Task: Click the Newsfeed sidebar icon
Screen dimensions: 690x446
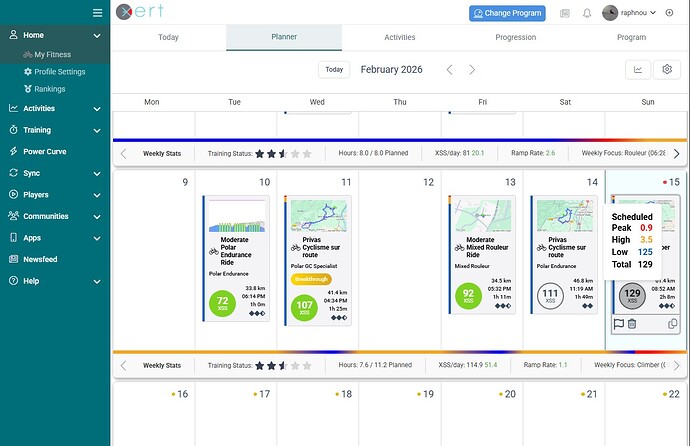Action: point(14,259)
